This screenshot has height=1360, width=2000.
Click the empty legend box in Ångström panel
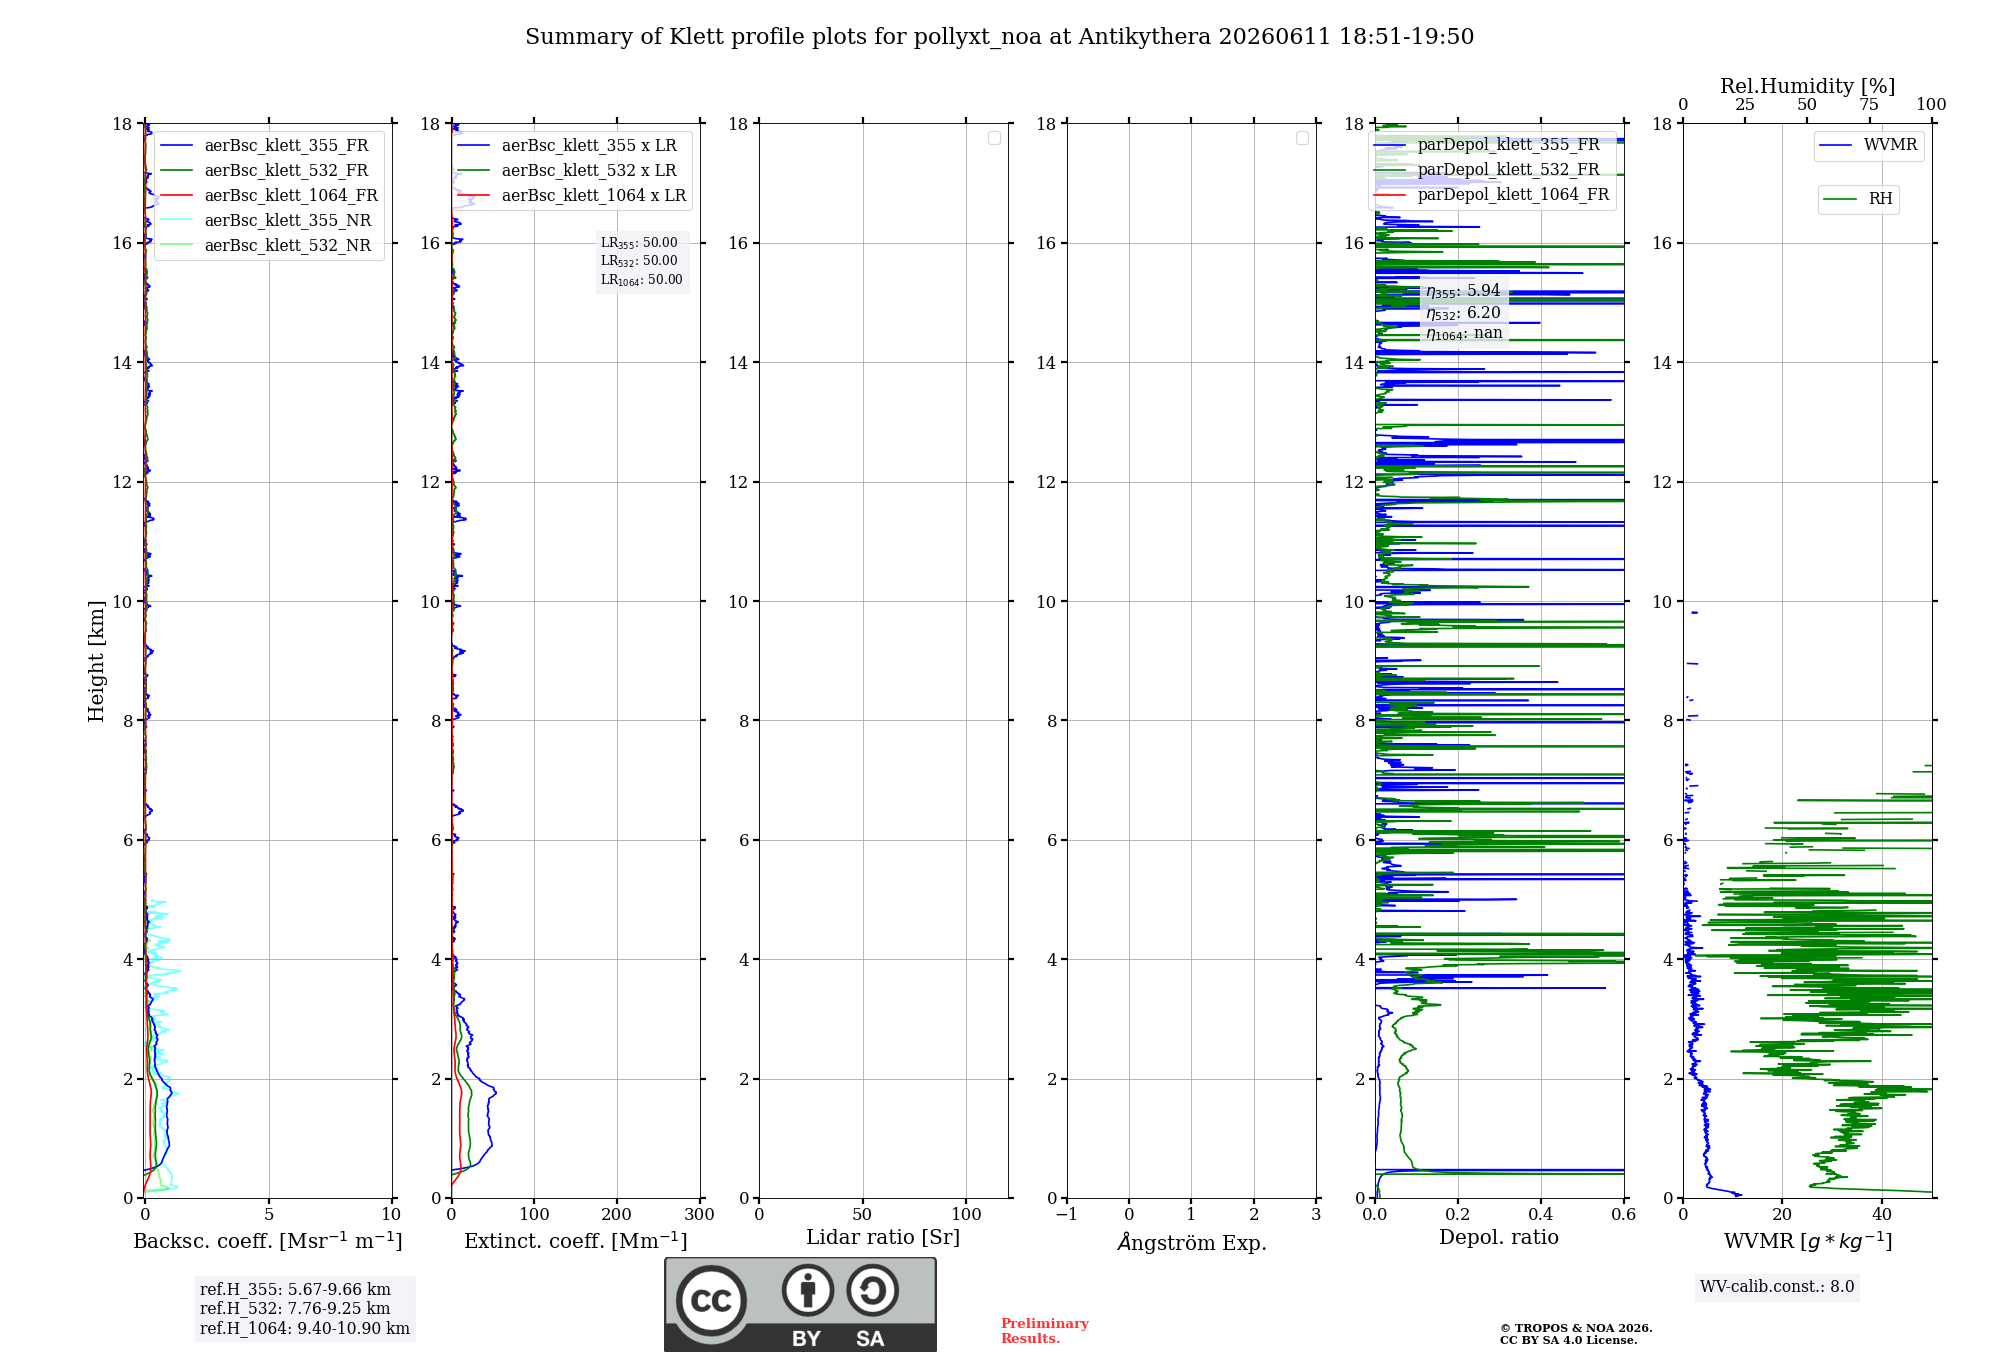1302,138
